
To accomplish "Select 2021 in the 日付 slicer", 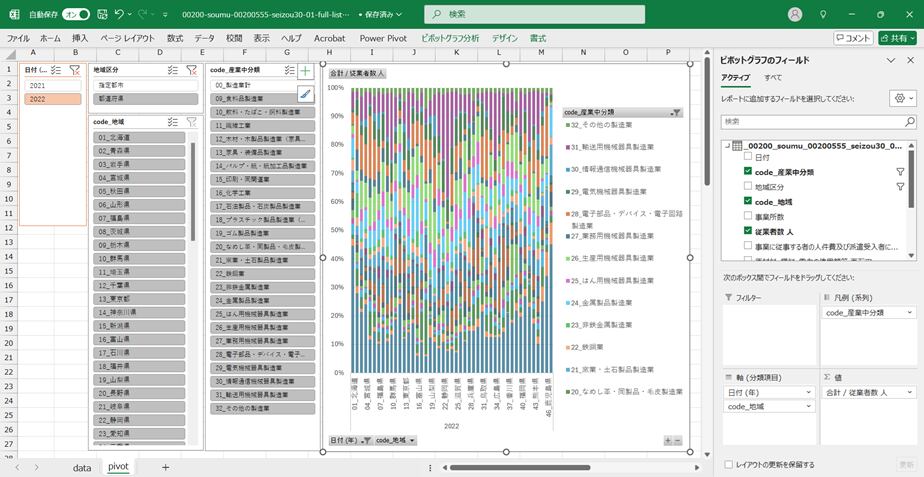I will [53, 85].
